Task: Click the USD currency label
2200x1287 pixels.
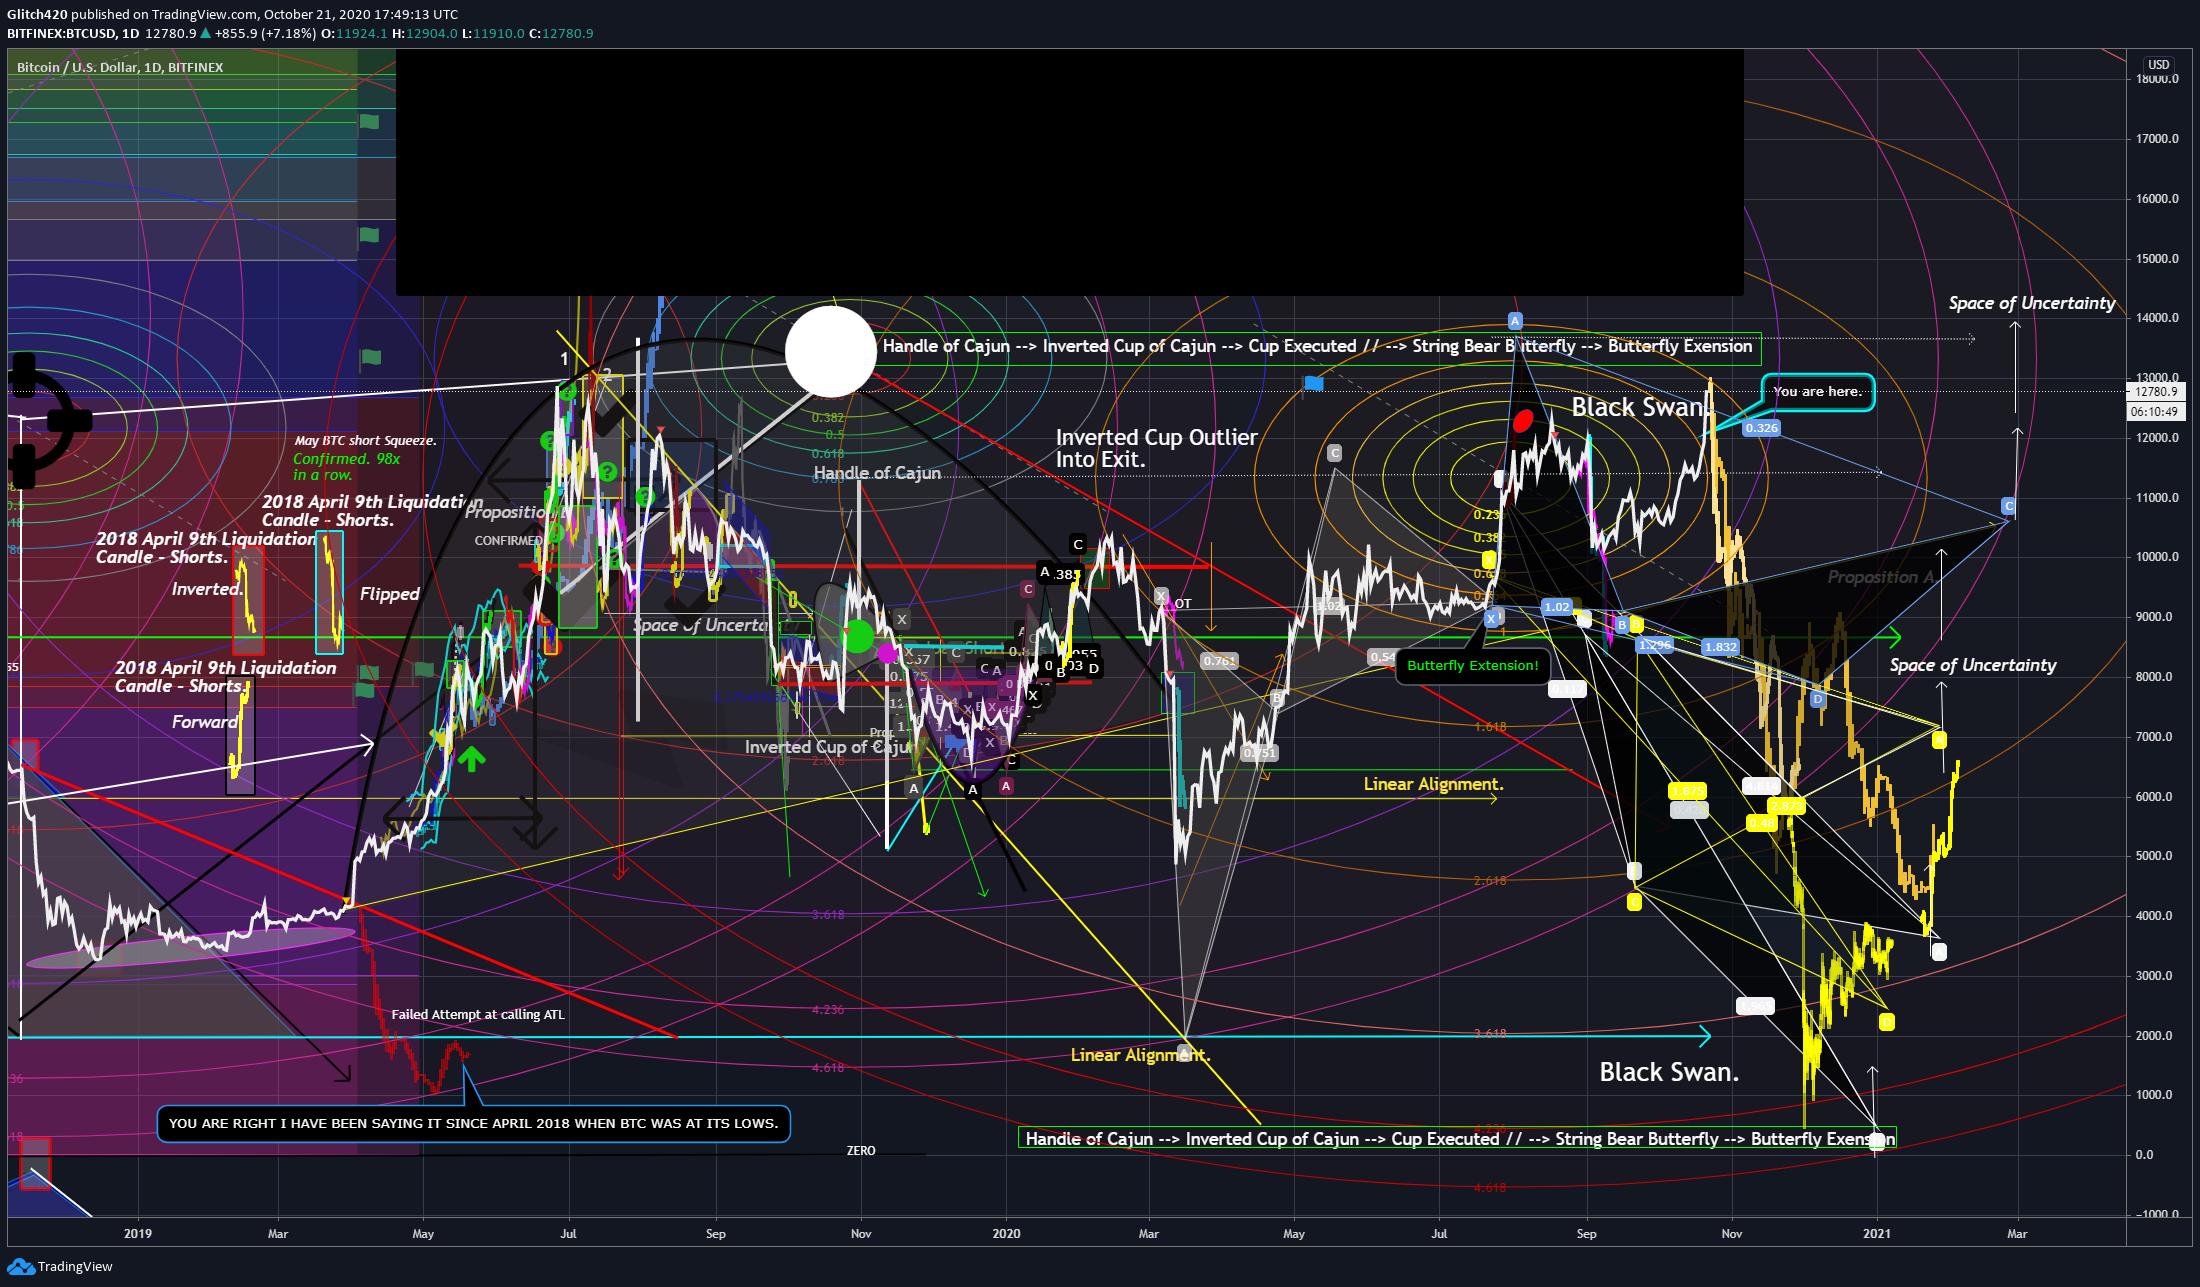Action: pyautogui.click(x=2159, y=65)
